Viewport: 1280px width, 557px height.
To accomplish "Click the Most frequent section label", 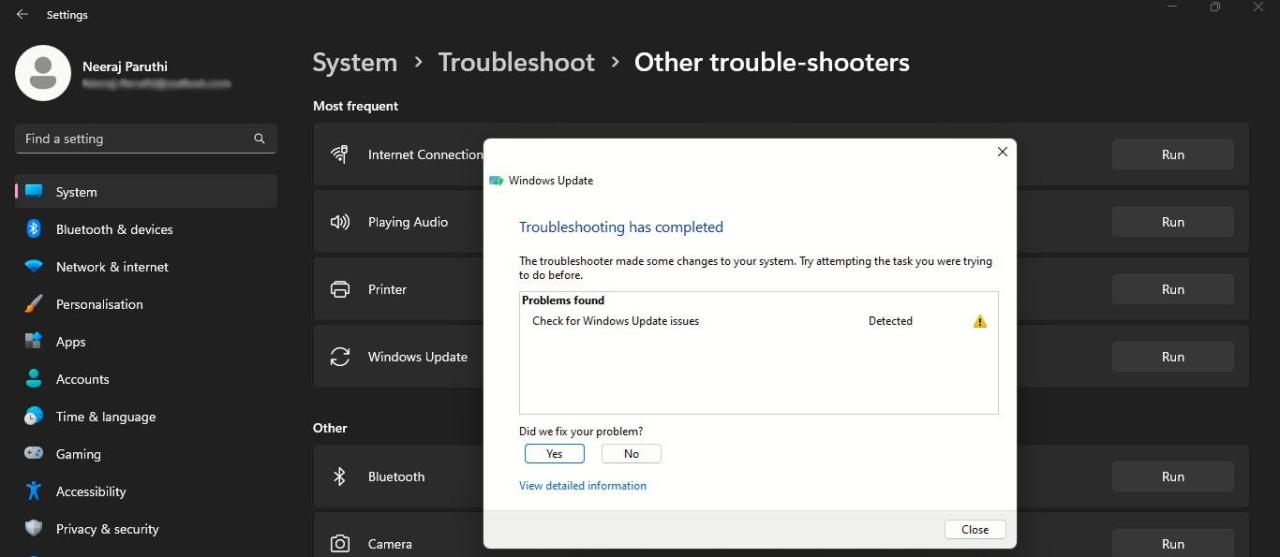I will click(355, 106).
